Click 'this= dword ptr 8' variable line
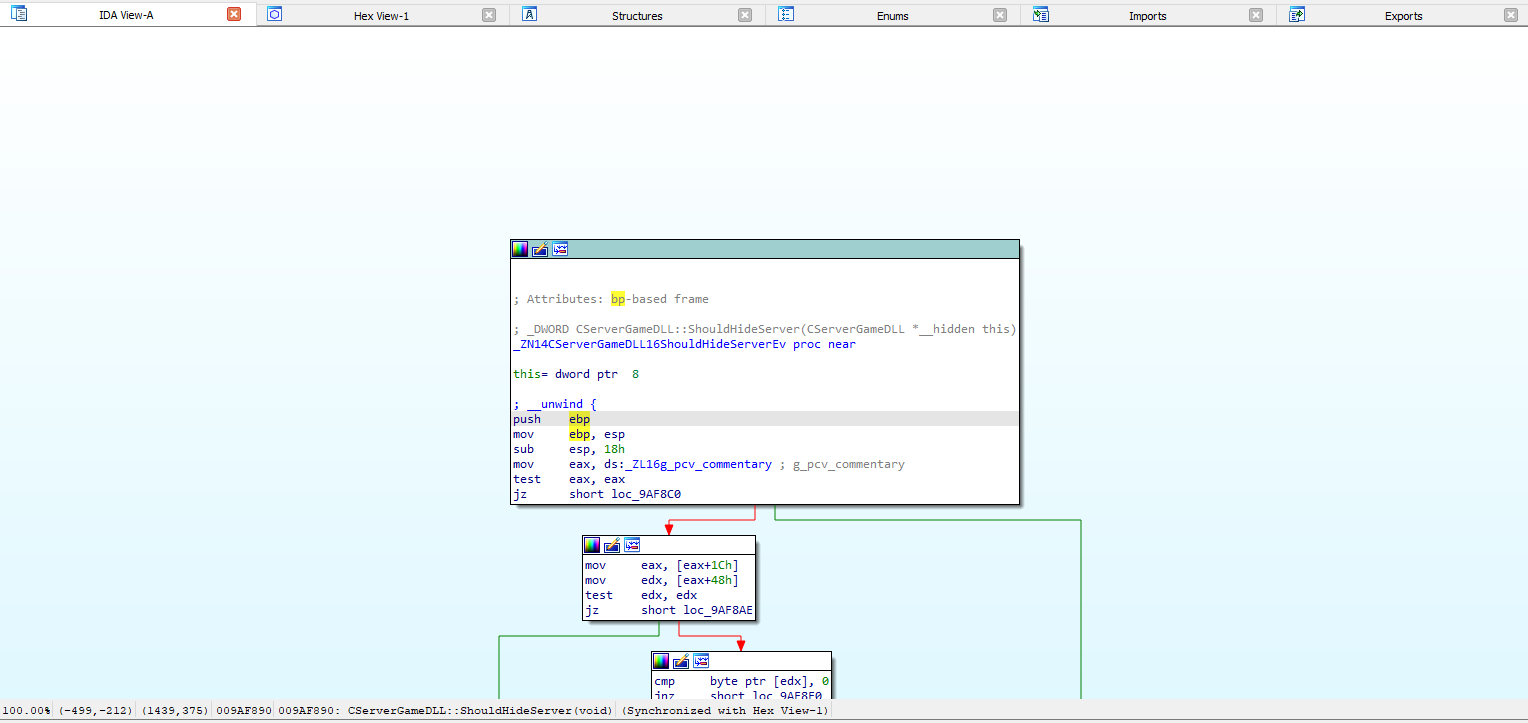The image size is (1528, 723). coord(576,374)
